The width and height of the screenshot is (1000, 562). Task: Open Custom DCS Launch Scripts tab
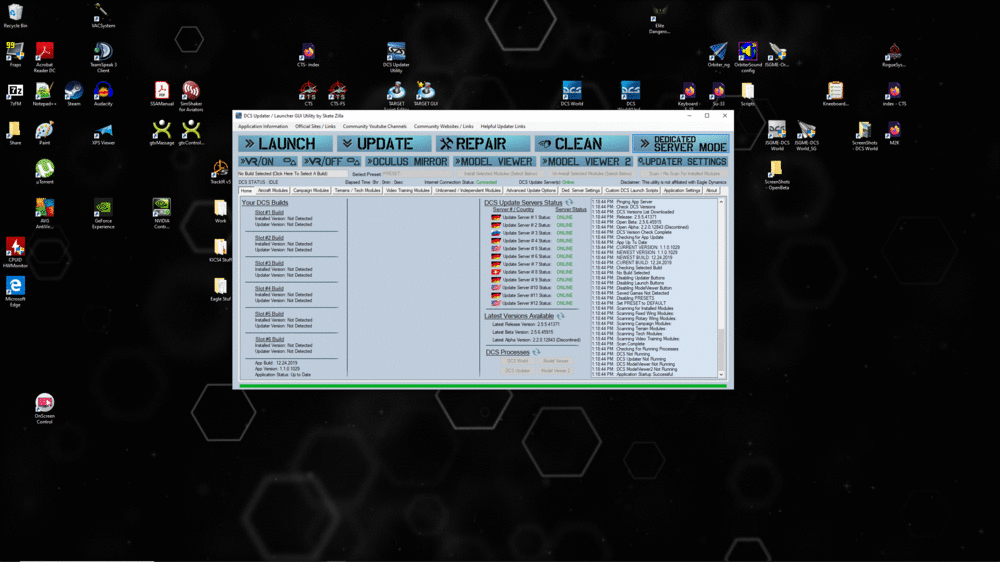(631, 191)
